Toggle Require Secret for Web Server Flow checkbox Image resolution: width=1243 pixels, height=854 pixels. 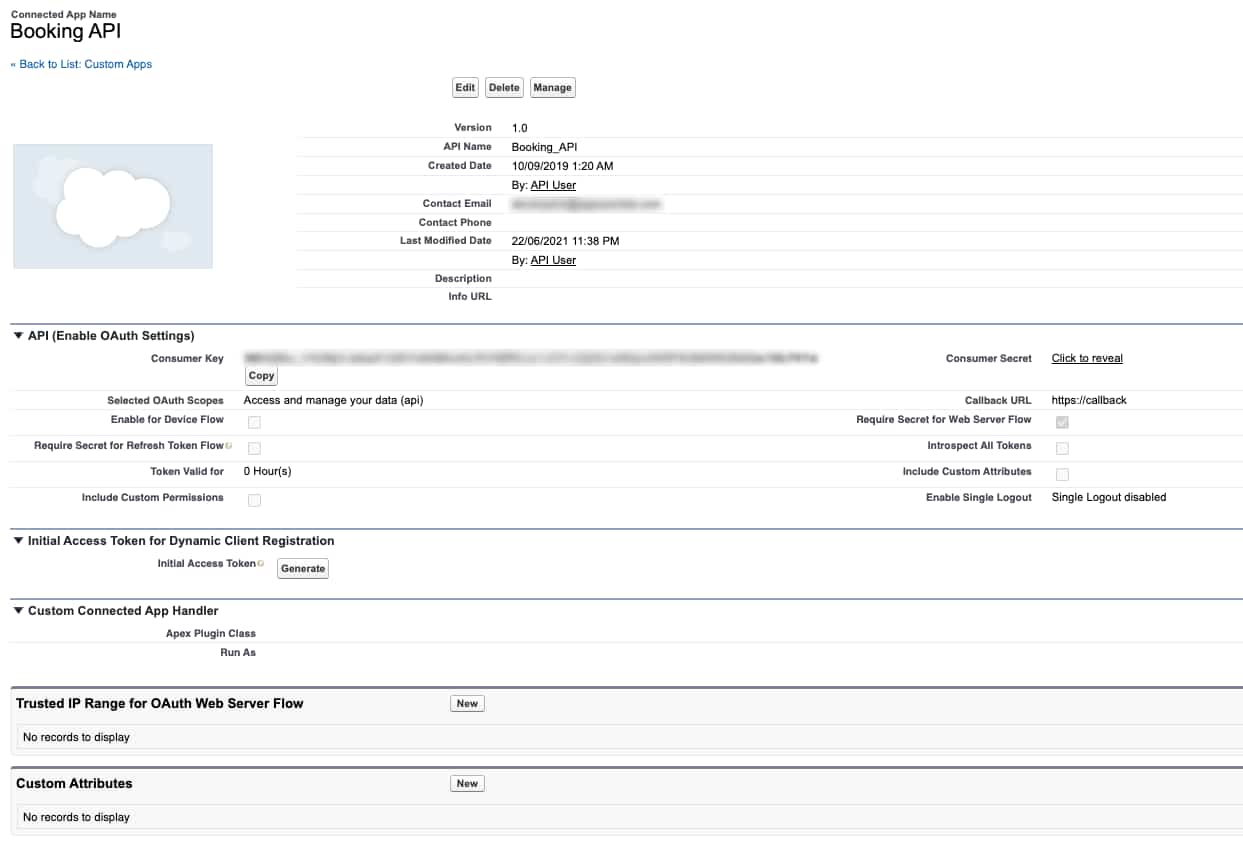[x=1062, y=422]
